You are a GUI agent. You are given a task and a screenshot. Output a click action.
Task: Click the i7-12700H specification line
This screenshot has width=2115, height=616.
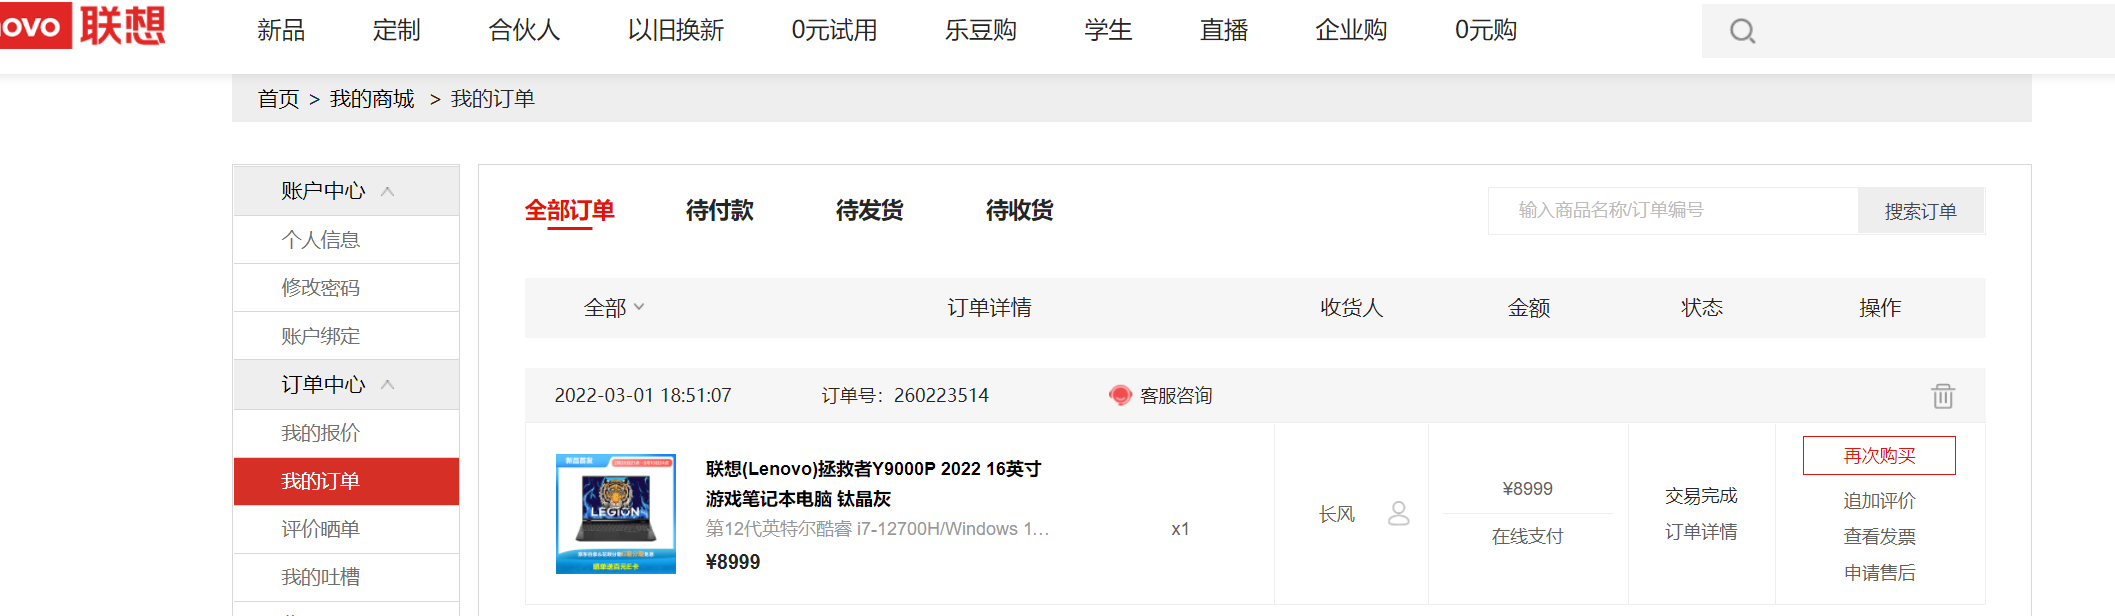tap(878, 529)
